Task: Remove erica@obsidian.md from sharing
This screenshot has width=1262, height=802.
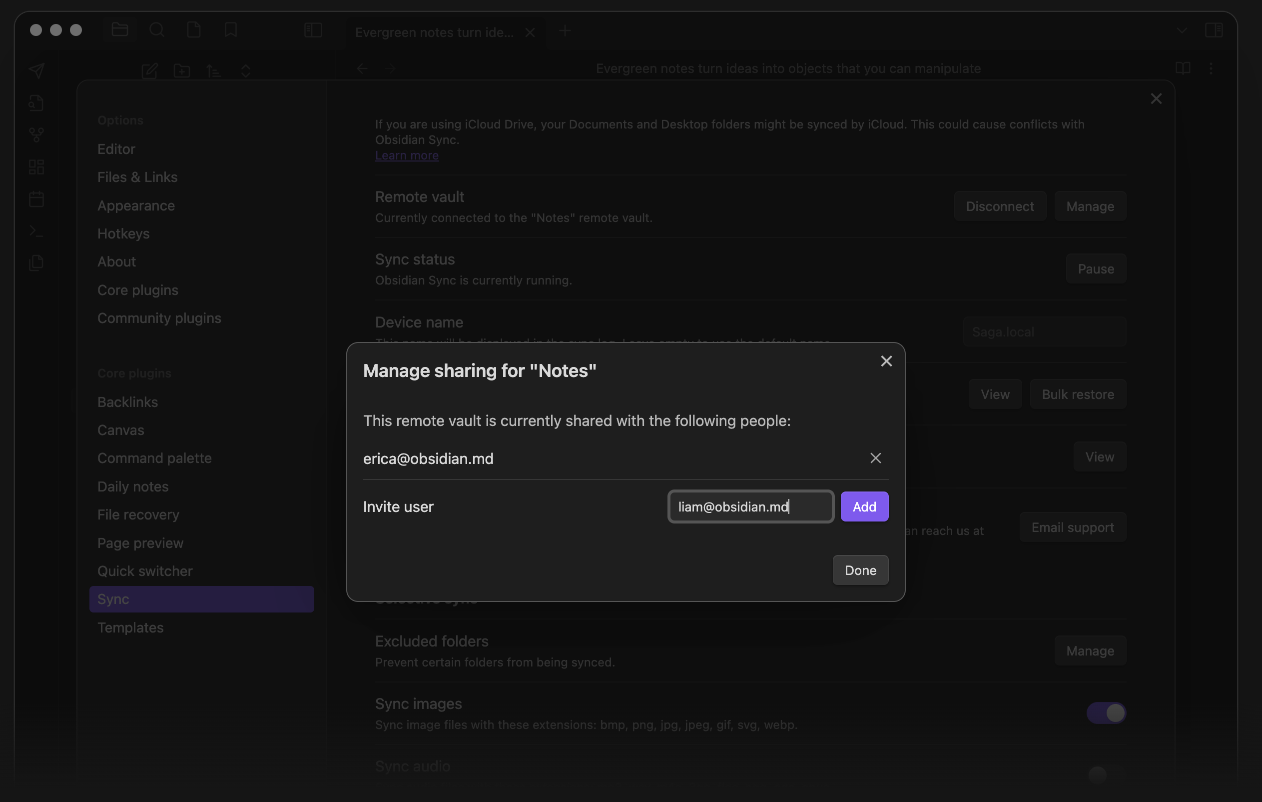Action: 876,458
